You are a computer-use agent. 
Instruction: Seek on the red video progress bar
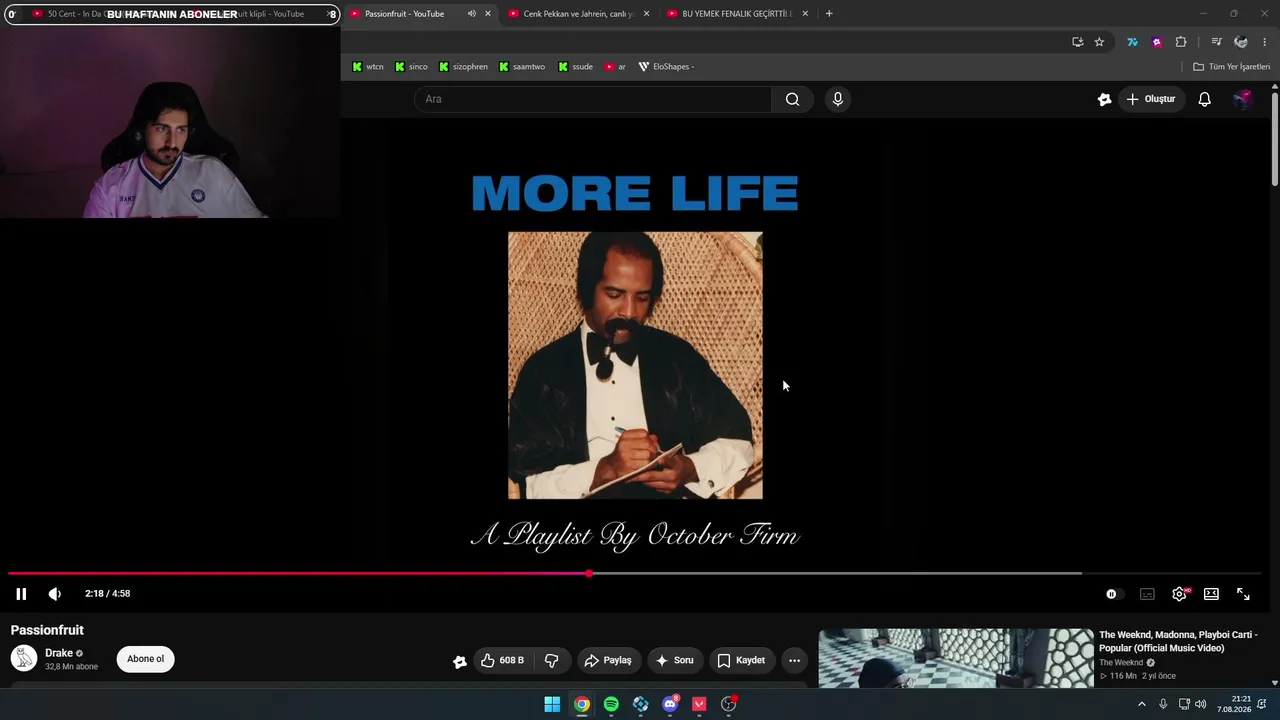(x=634, y=574)
